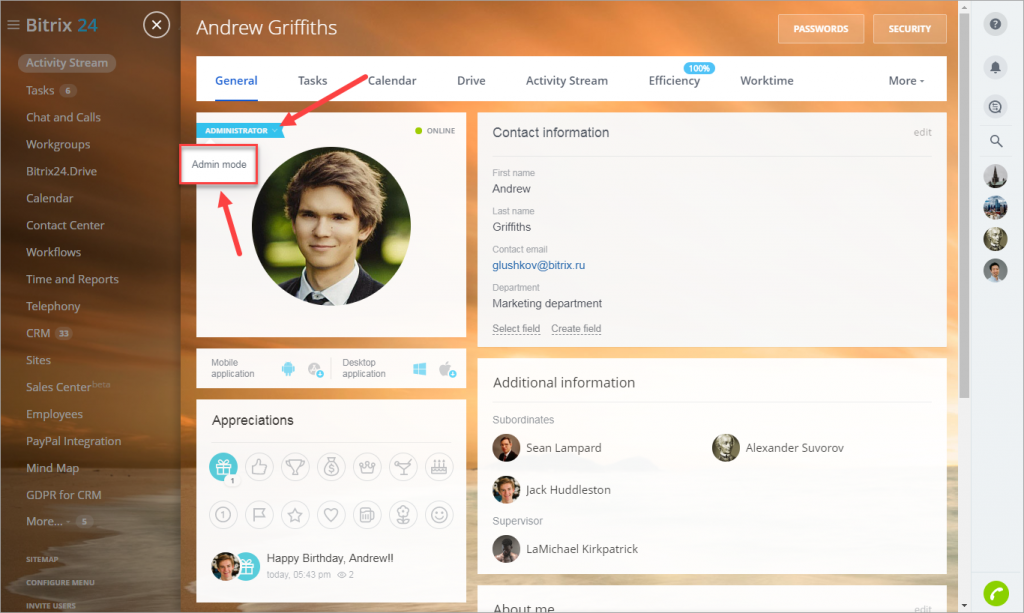Select the flower appreciation icon
The height and width of the screenshot is (613, 1024).
403,514
